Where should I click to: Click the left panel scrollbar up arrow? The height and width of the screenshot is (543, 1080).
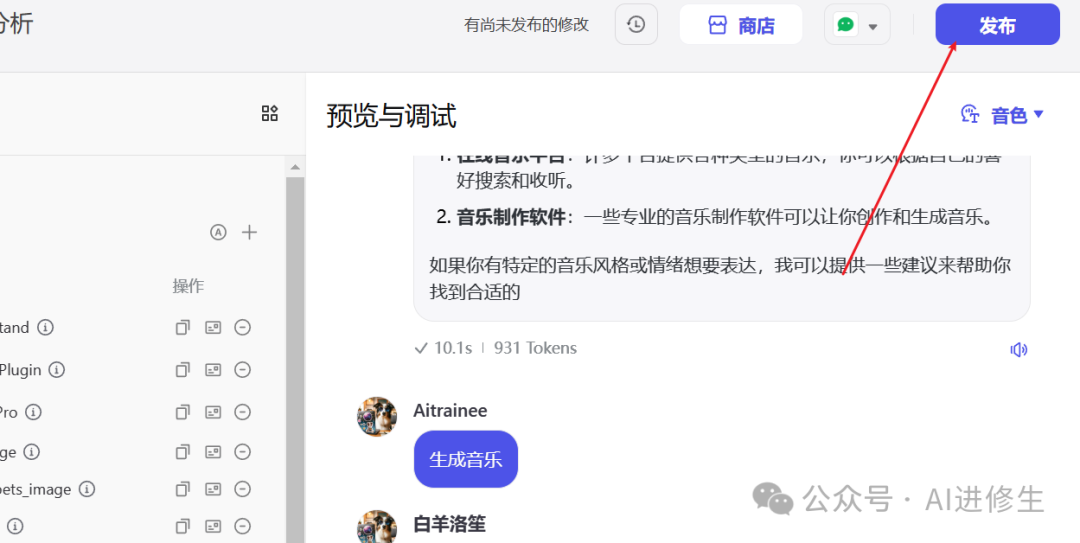(x=295, y=167)
